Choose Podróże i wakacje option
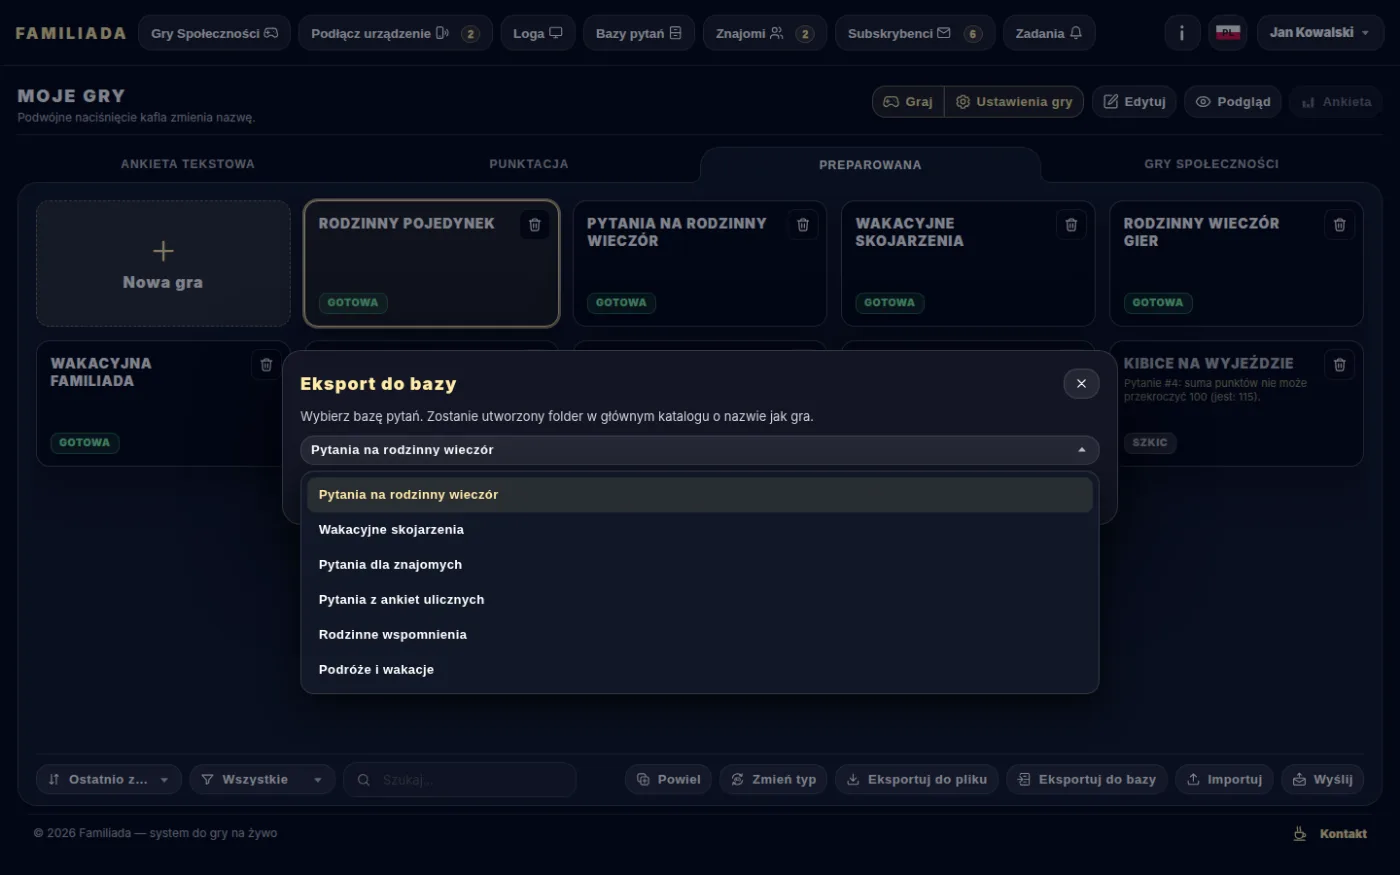This screenshot has height=875, width=1400. pos(699,670)
